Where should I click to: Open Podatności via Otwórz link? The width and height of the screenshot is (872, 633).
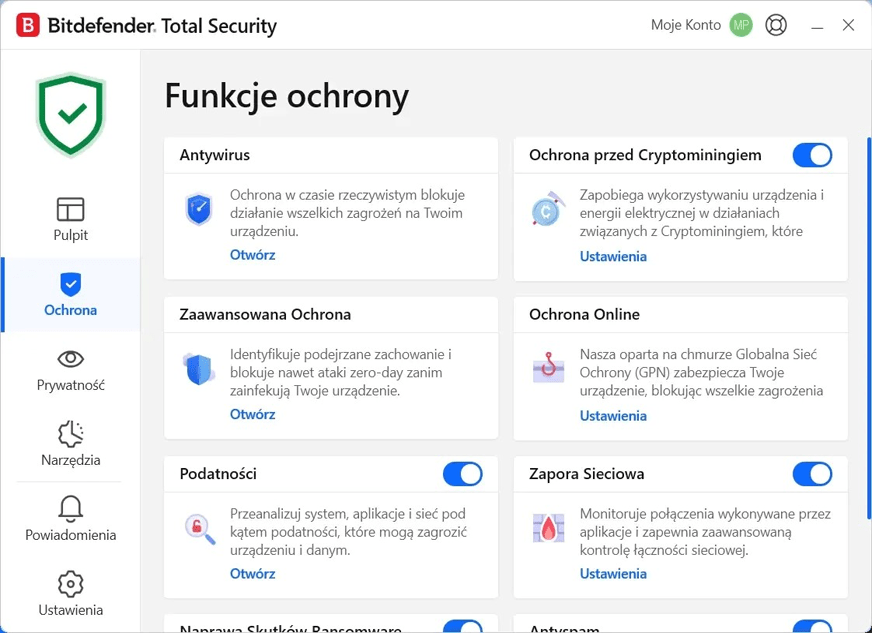point(252,573)
